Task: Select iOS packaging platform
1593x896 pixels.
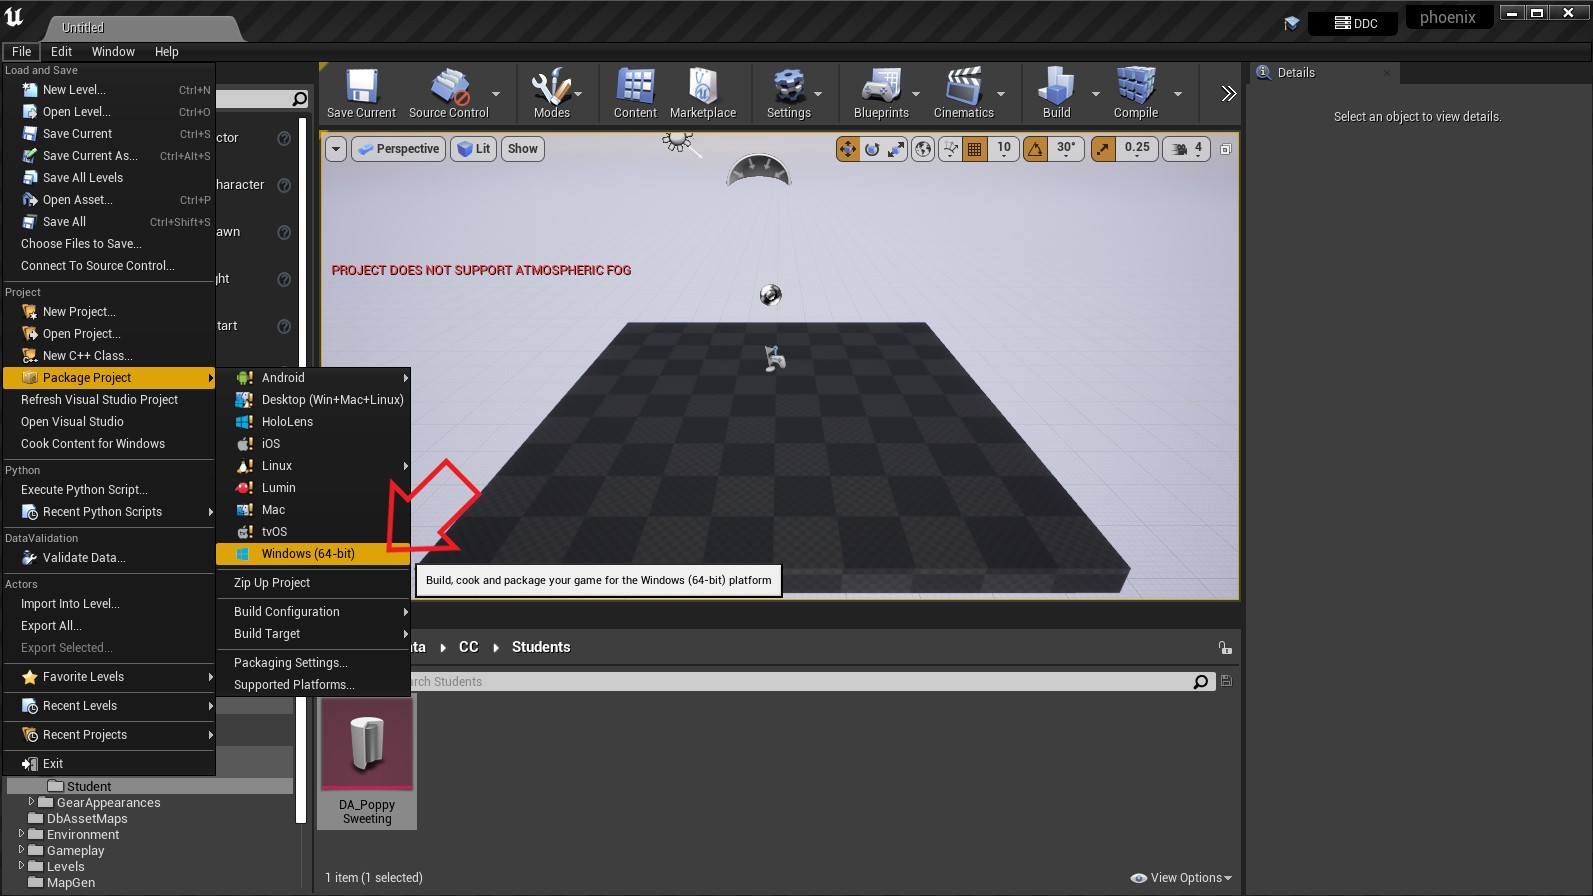Action: [313, 444]
